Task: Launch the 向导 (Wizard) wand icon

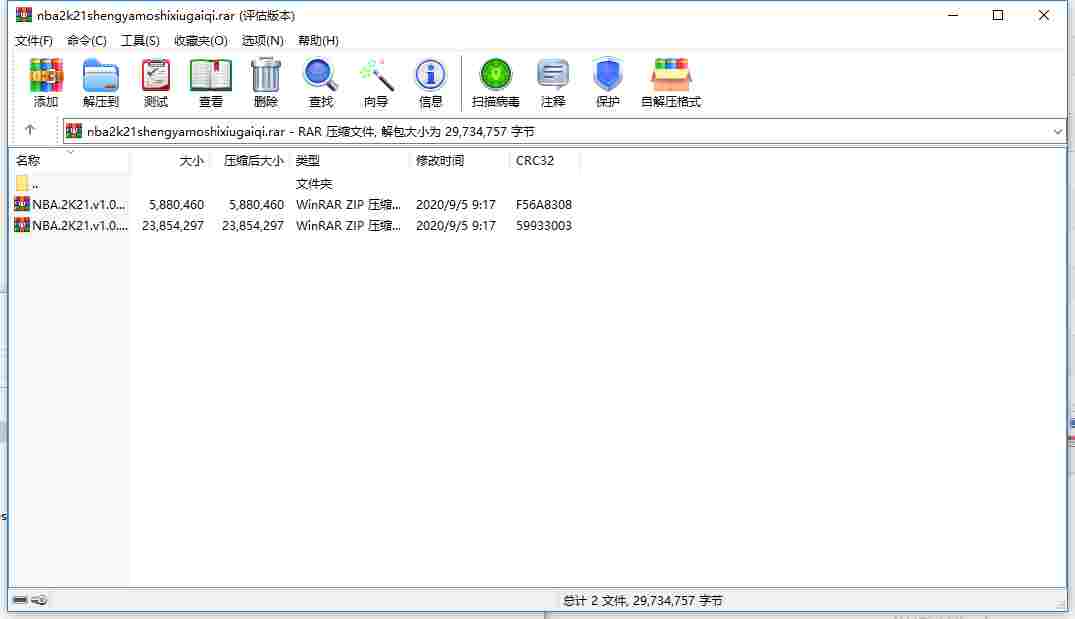Action: [x=376, y=75]
